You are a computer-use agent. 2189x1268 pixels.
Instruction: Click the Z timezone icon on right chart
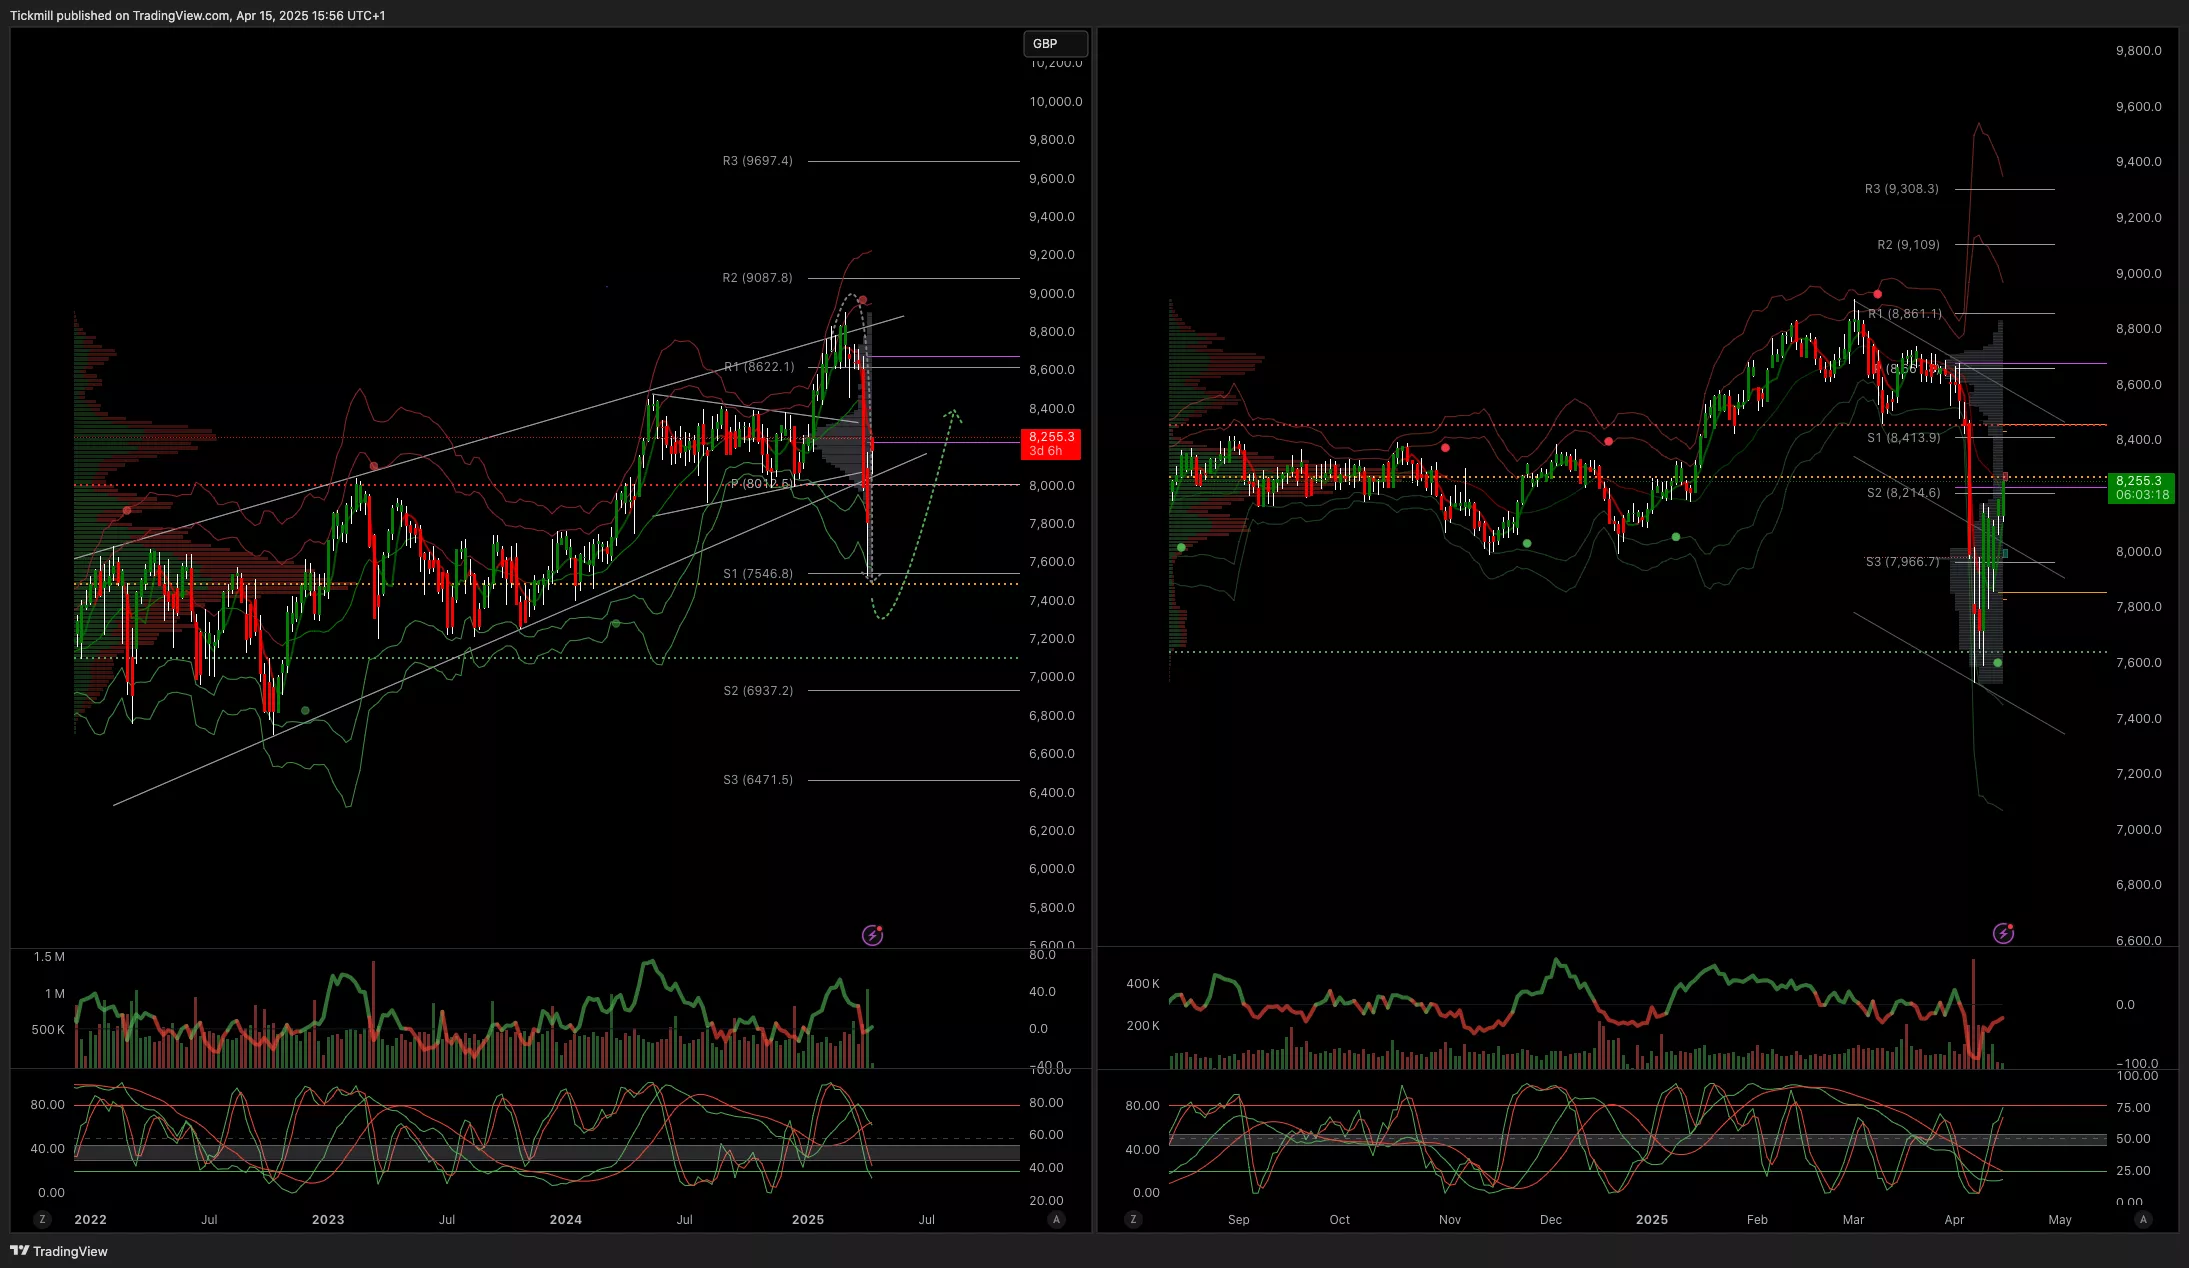point(1132,1219)
